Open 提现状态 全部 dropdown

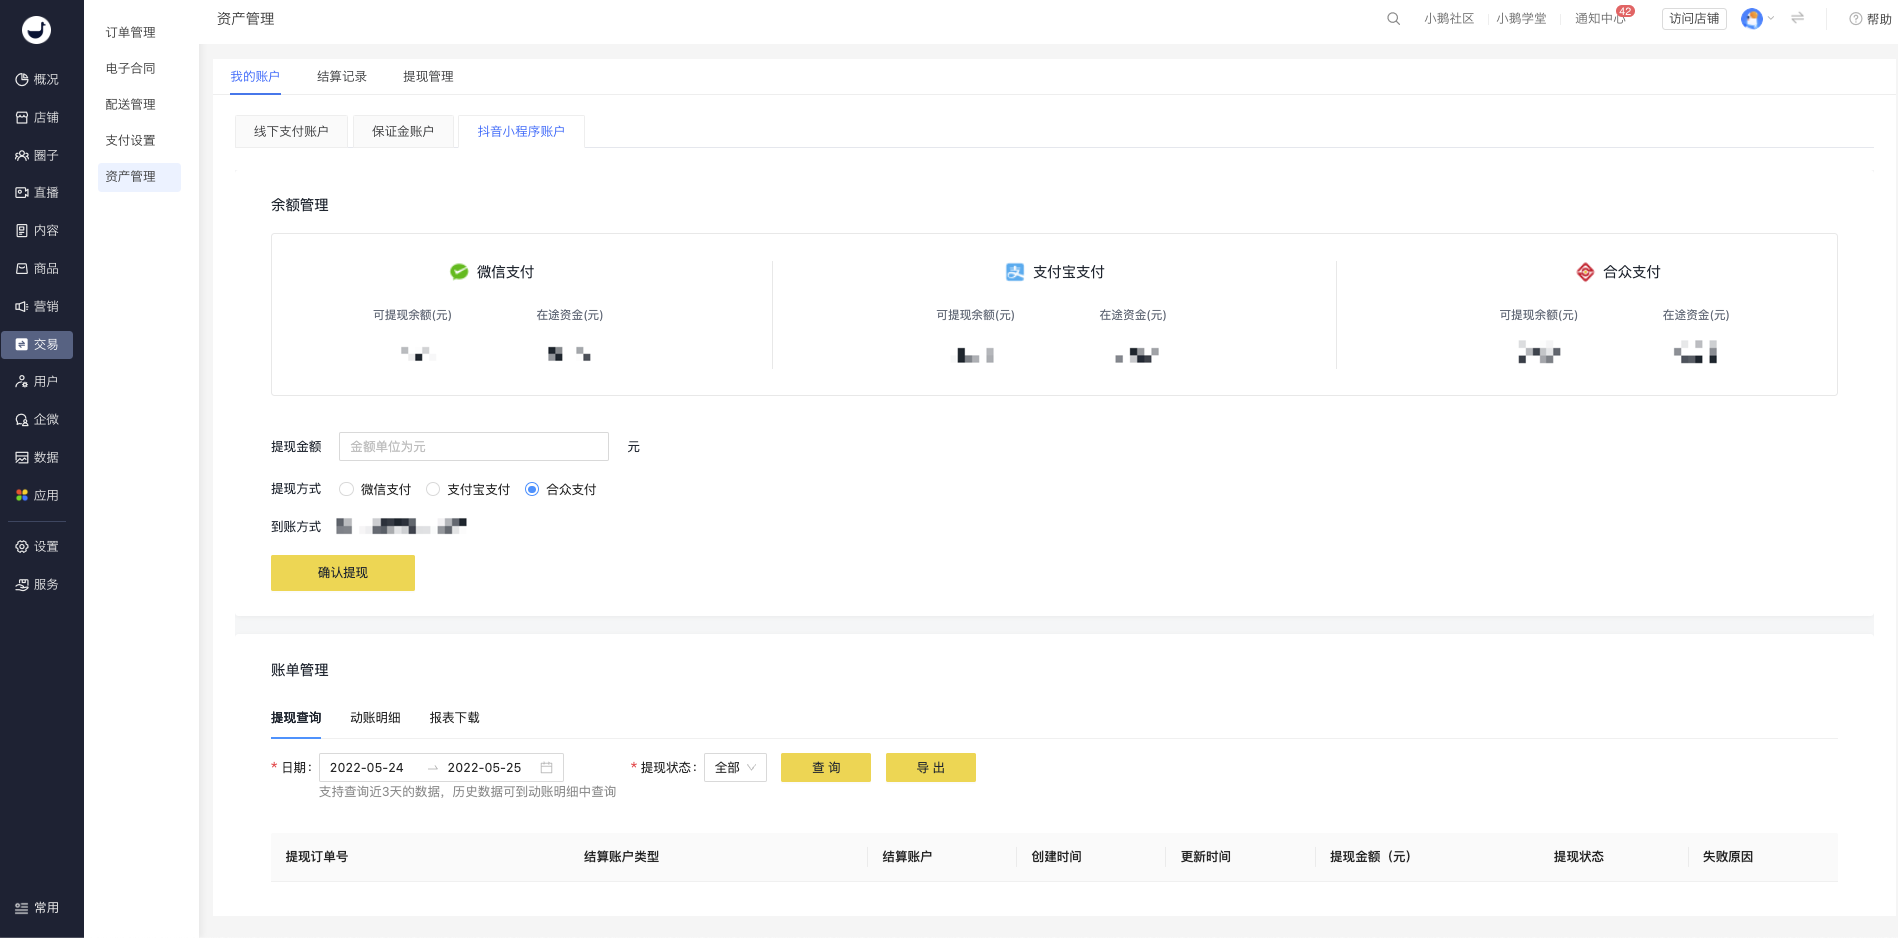[735, 767]
